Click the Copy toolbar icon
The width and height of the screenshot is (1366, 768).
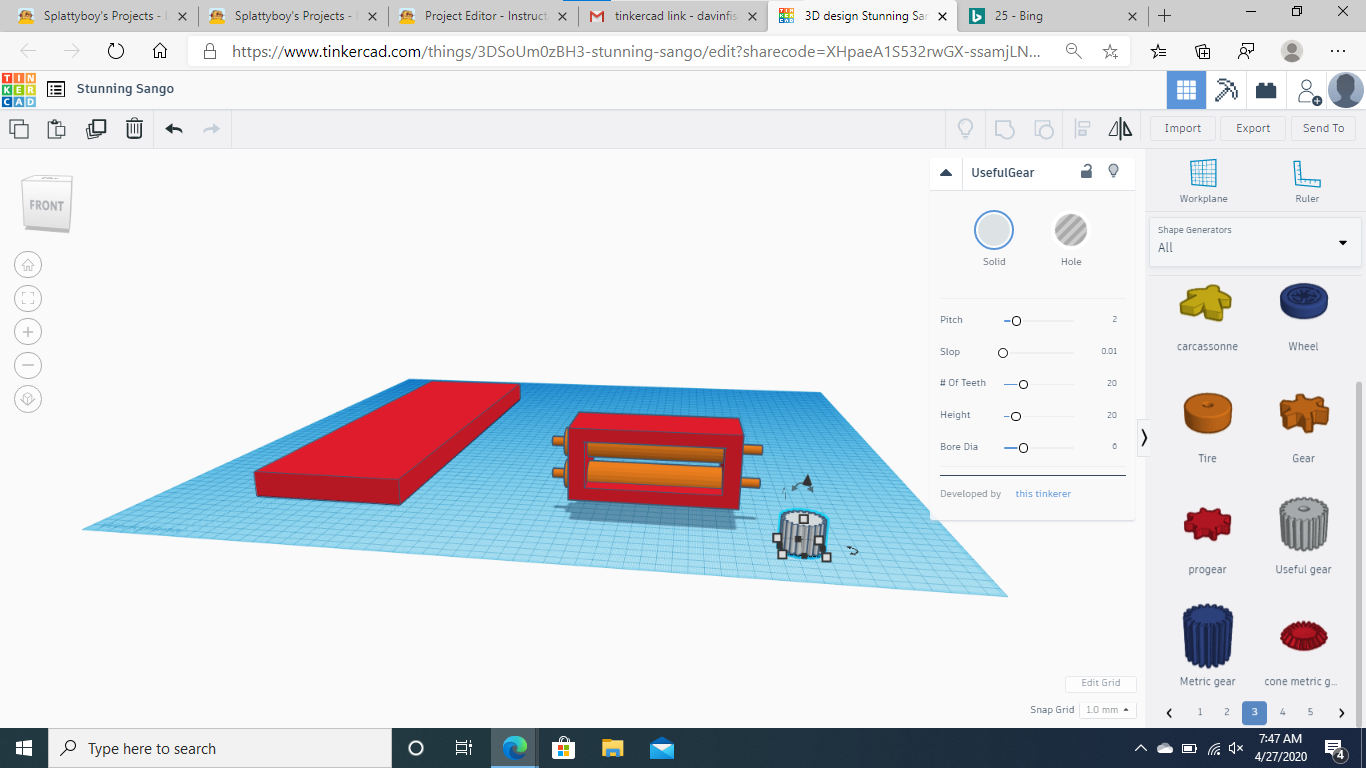tap(19, 128)
